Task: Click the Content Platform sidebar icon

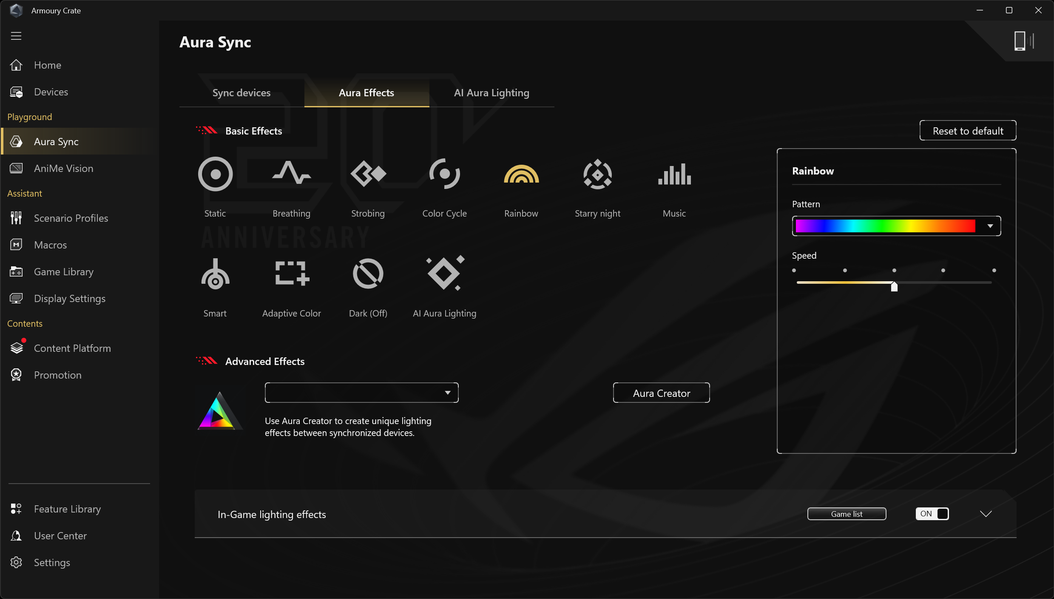Action: coord(17,348)
